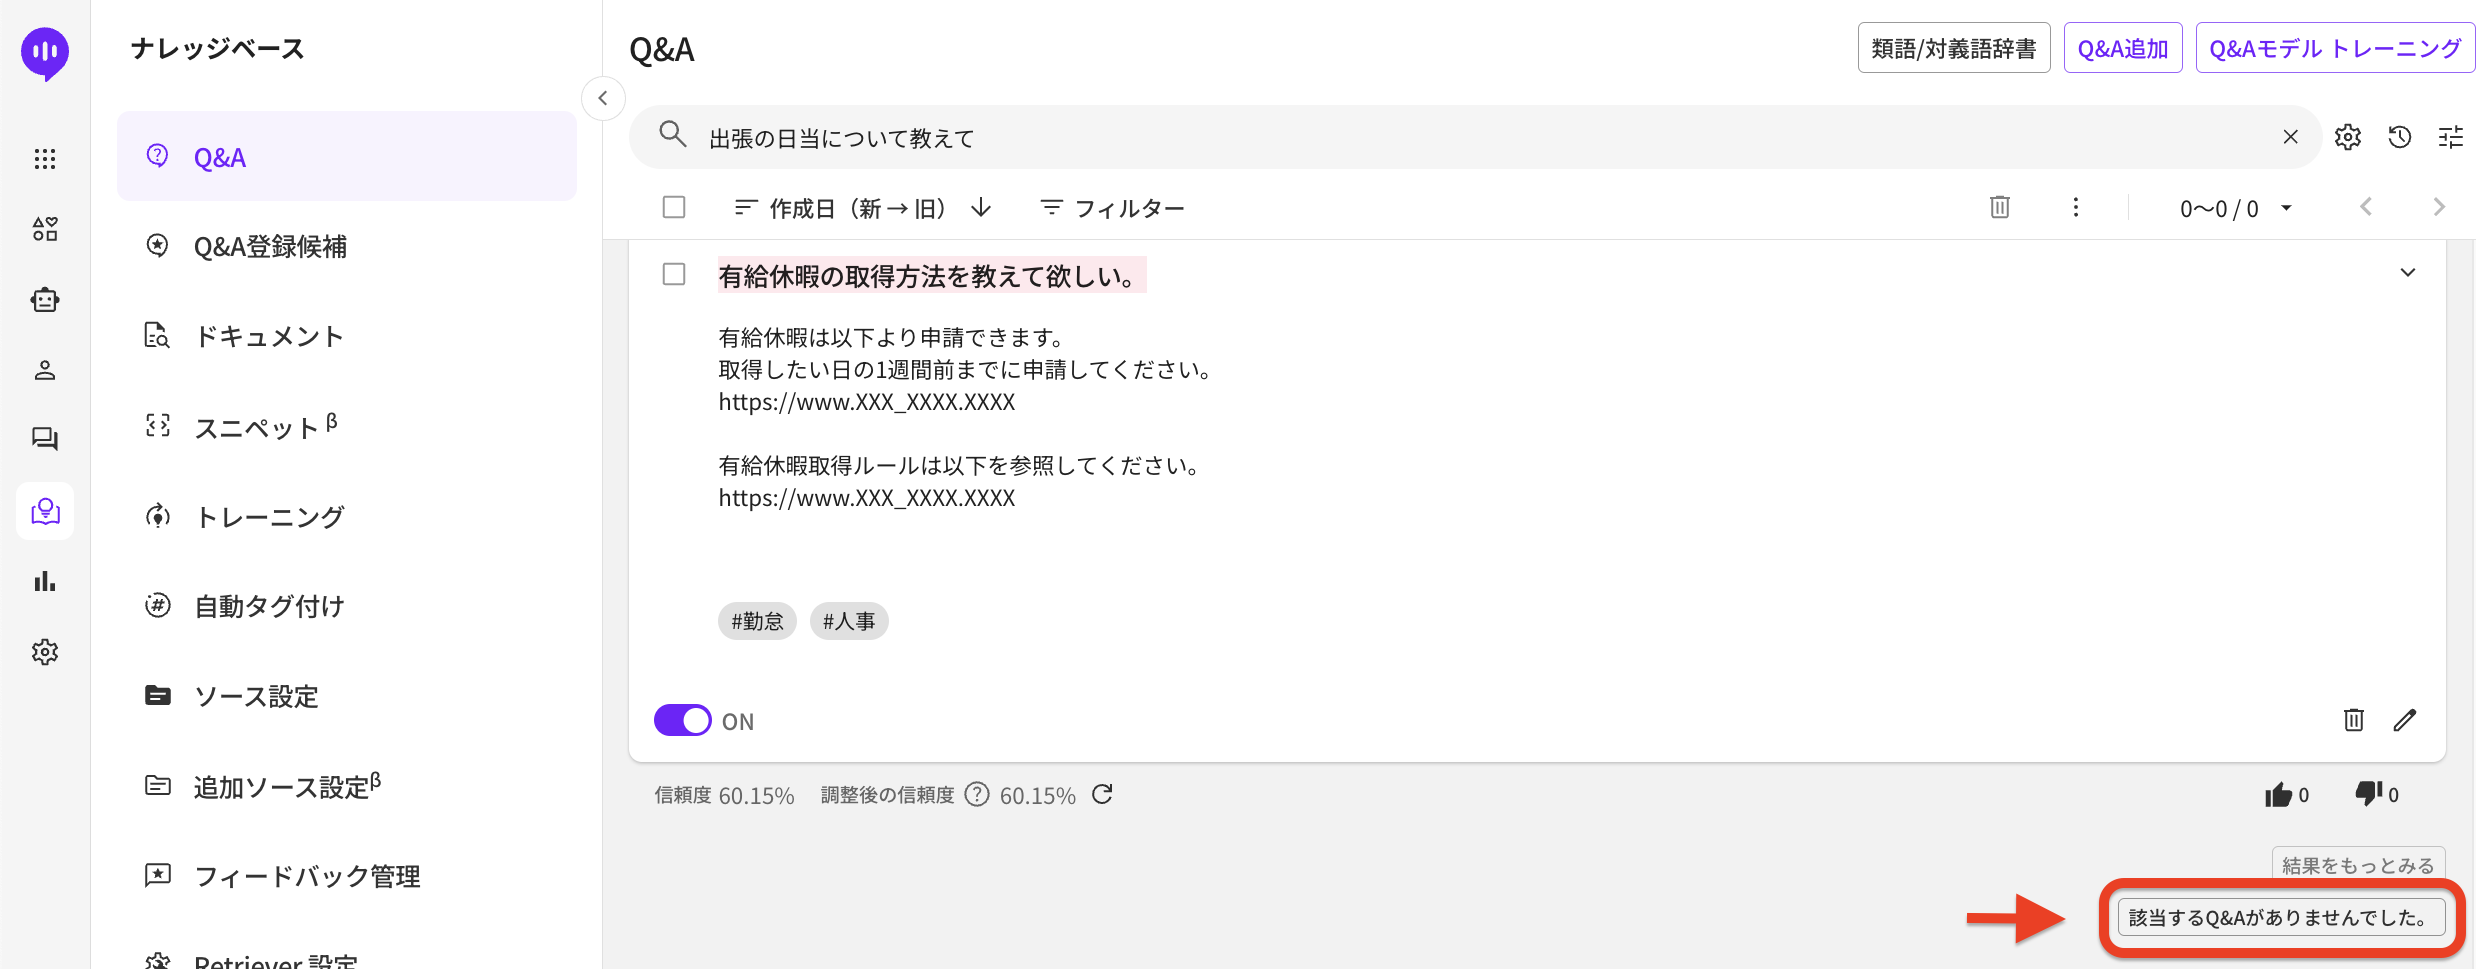Delete this Q&A card via trash icon
The image size is (2476, 969).
pos(2353,720)
